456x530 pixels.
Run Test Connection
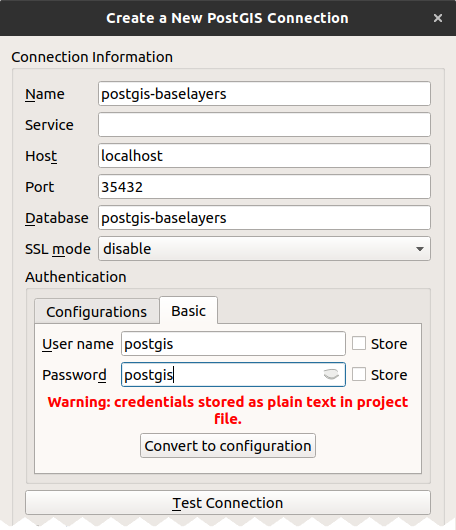pos(228,503)
